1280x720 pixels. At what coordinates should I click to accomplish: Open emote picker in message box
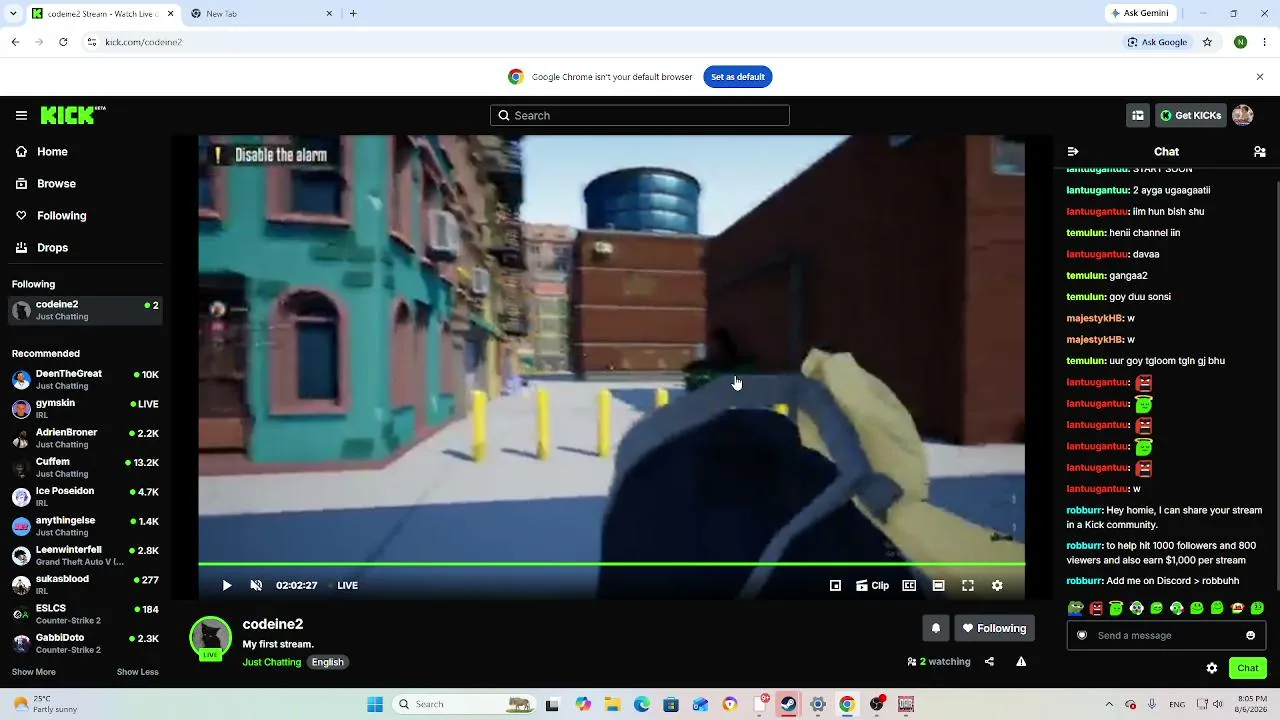(x=1251, y=636)
